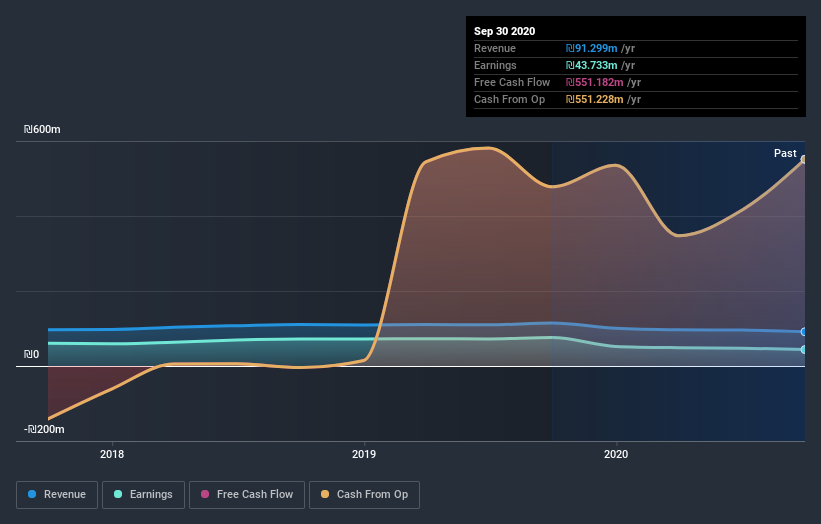Click the pink Free Cash Flow legend dot
The width and height of the screenshot is (821, 524).
pyautogui.click(x=205, y=494)
